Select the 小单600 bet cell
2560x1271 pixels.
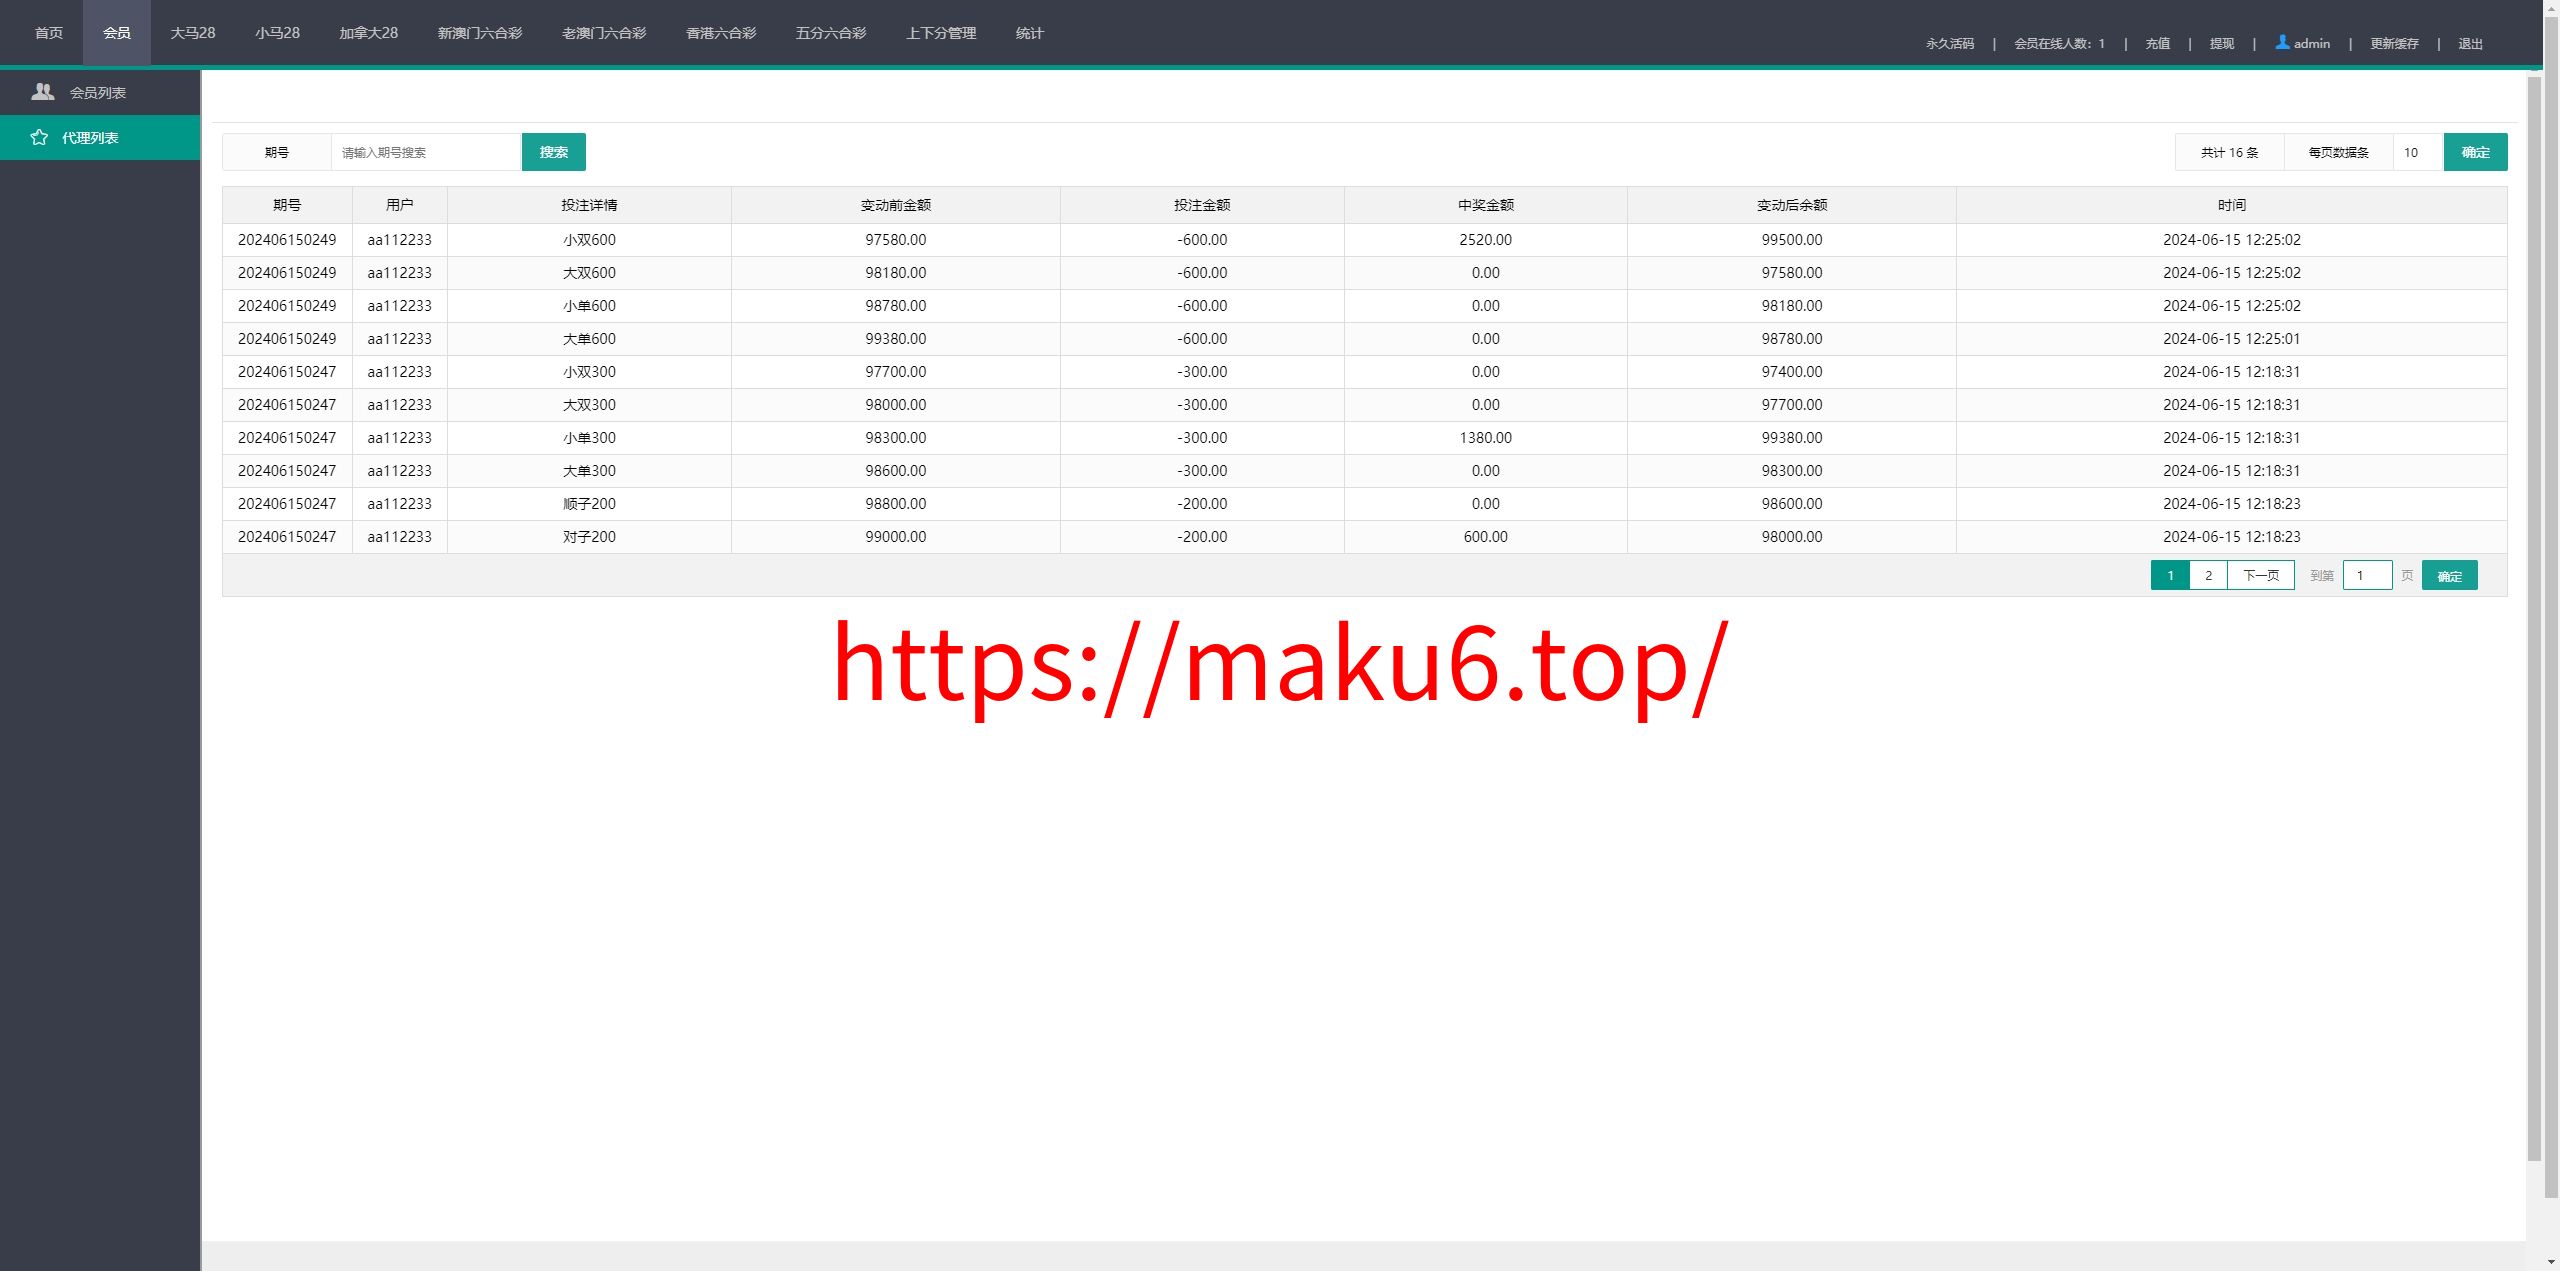[x=589, y=306]
